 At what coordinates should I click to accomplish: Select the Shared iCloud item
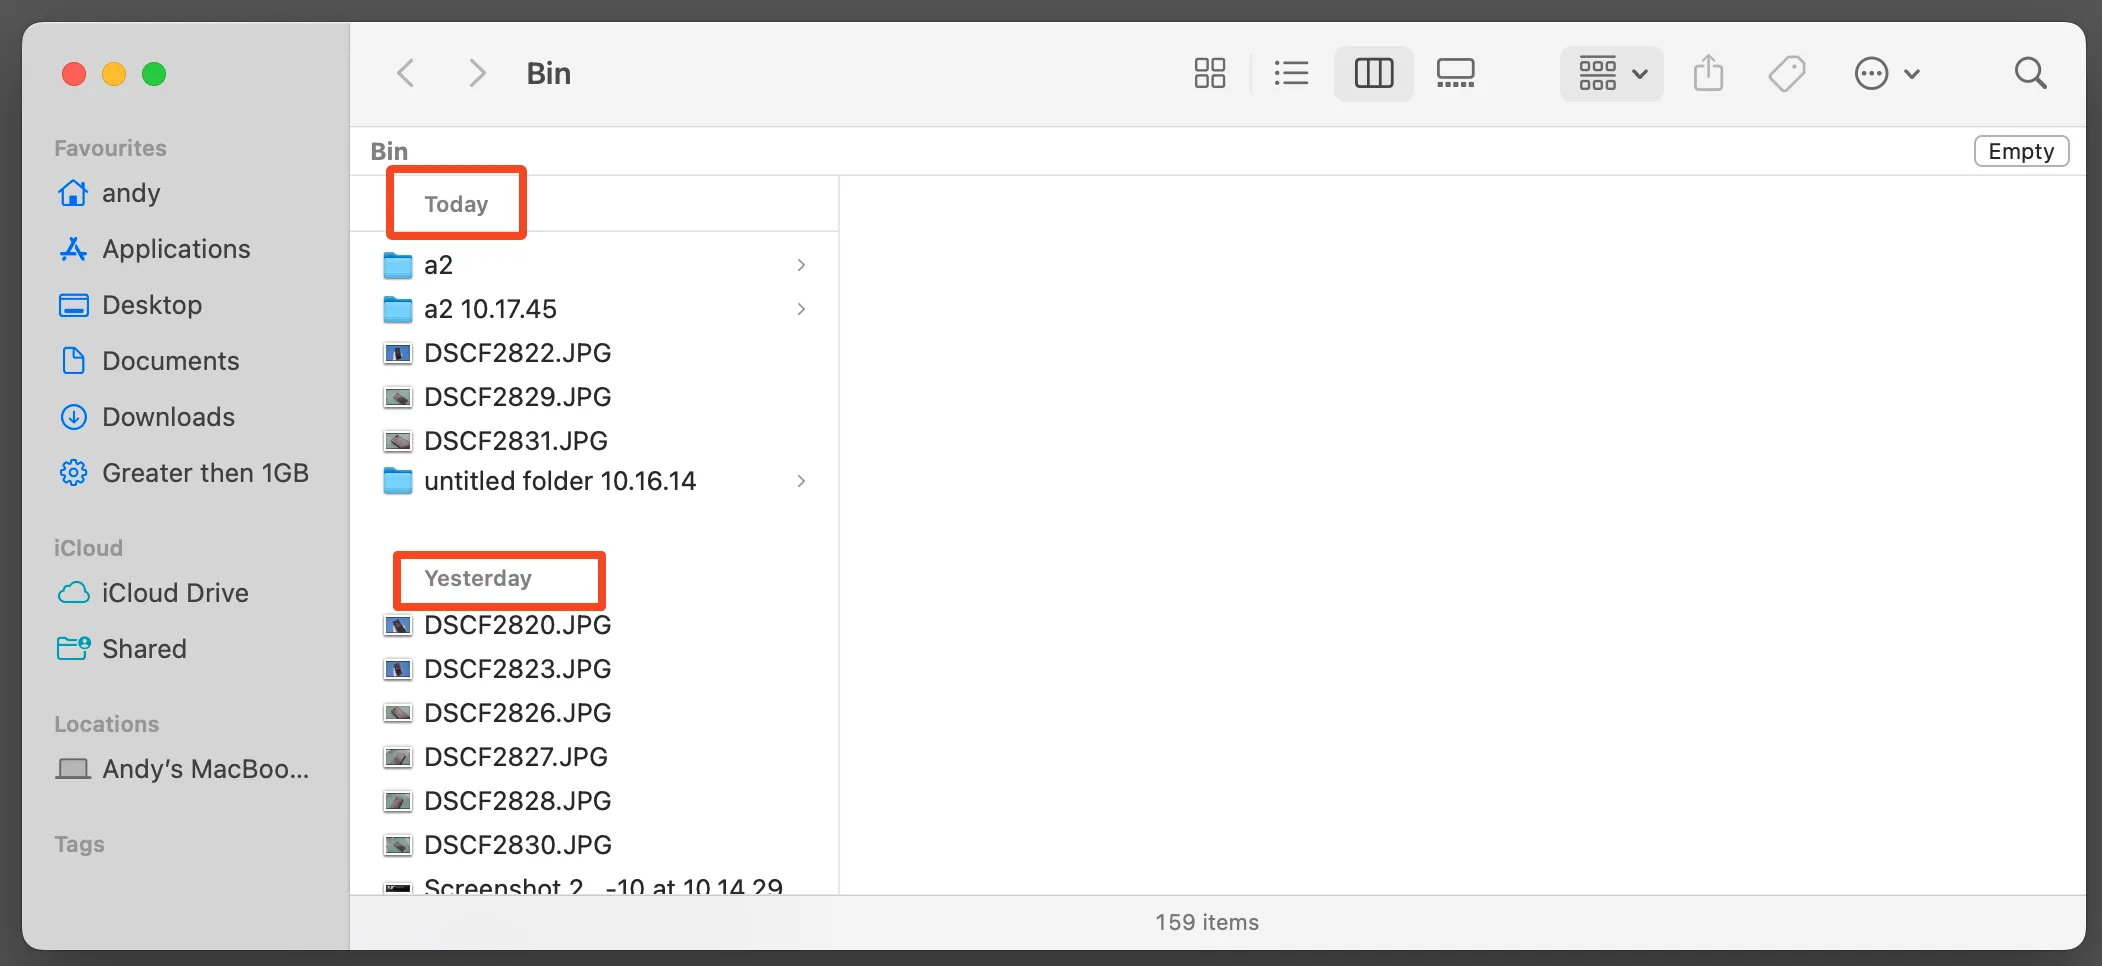pos(144,648)
